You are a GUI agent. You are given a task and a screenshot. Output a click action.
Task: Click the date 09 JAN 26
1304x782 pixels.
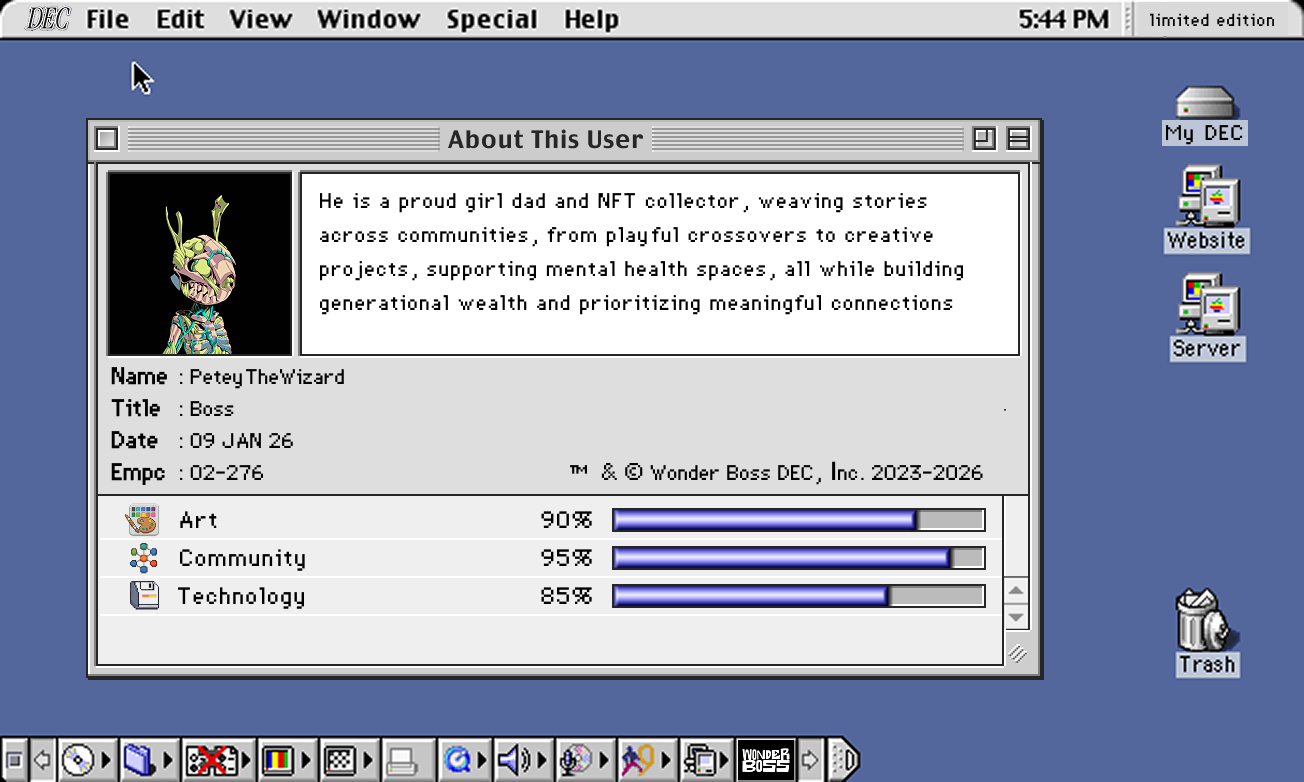pos(241,441)
